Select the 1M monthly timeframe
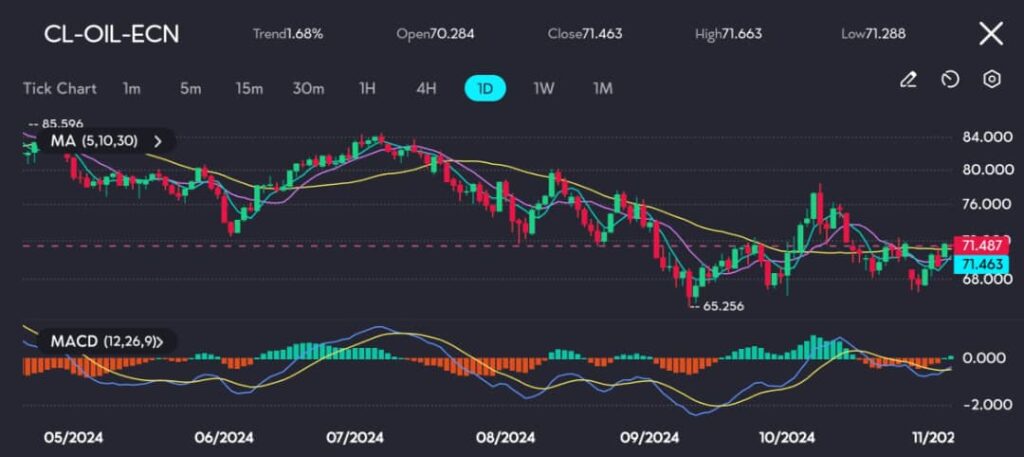The image size is (1024, 457). click(x=602, y=88)
